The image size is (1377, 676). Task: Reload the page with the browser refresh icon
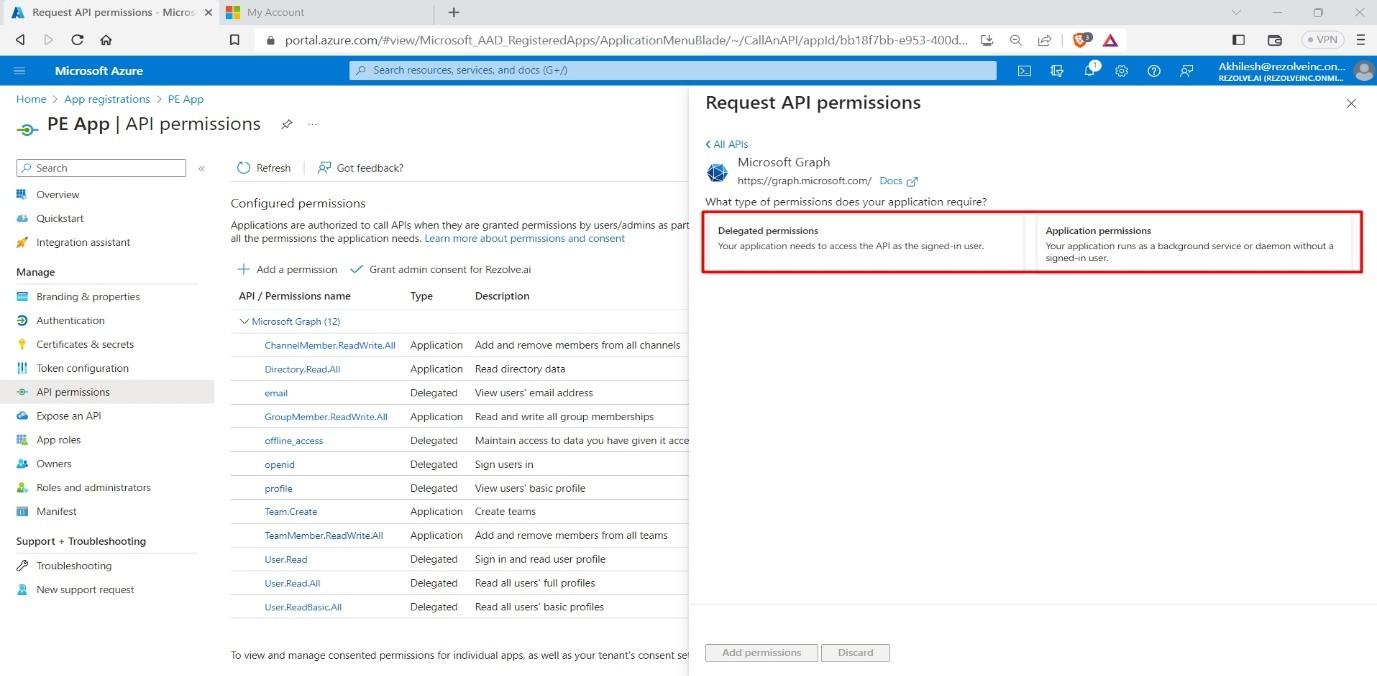click(x=77, y=40)
